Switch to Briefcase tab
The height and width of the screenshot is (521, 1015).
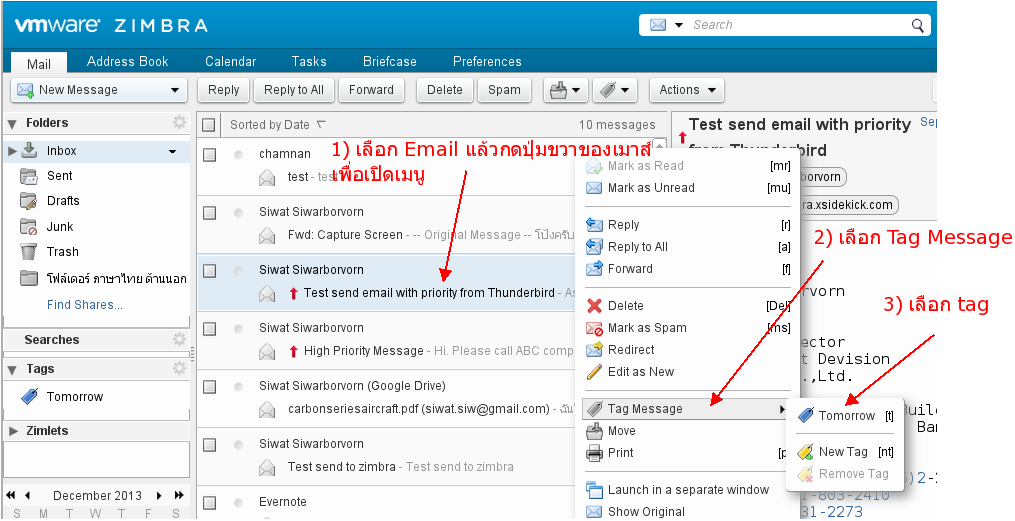pyautogui.click(x=390, y=61)
